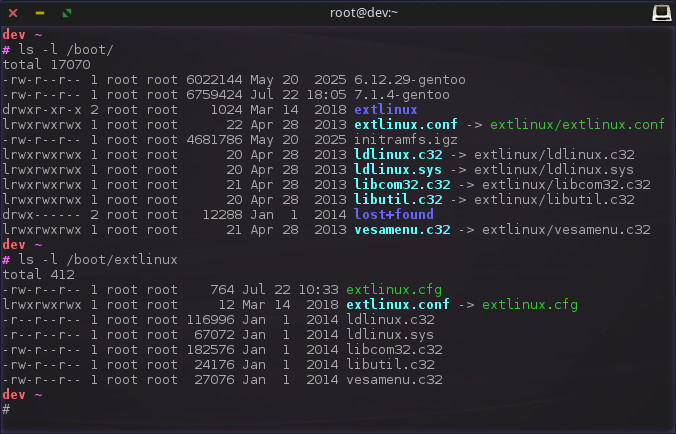Click the timestamp 18:05

326,95
